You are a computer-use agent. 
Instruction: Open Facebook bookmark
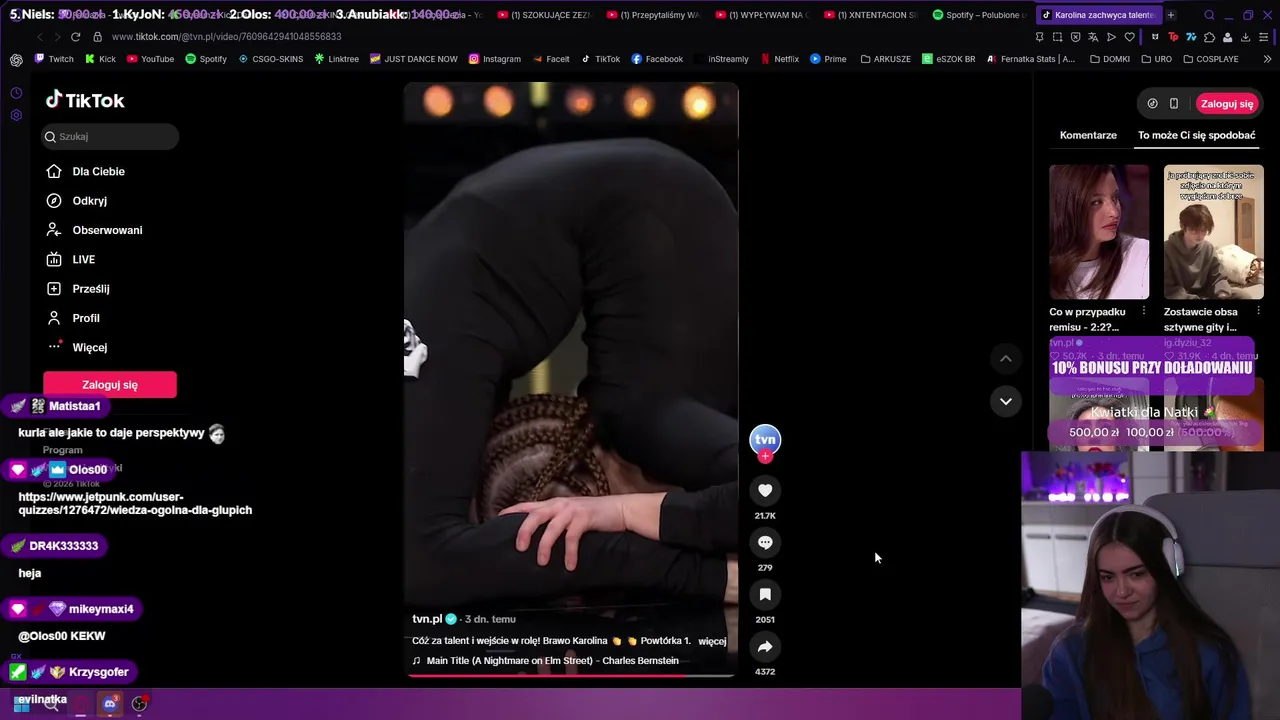click(x=657, y=59)
